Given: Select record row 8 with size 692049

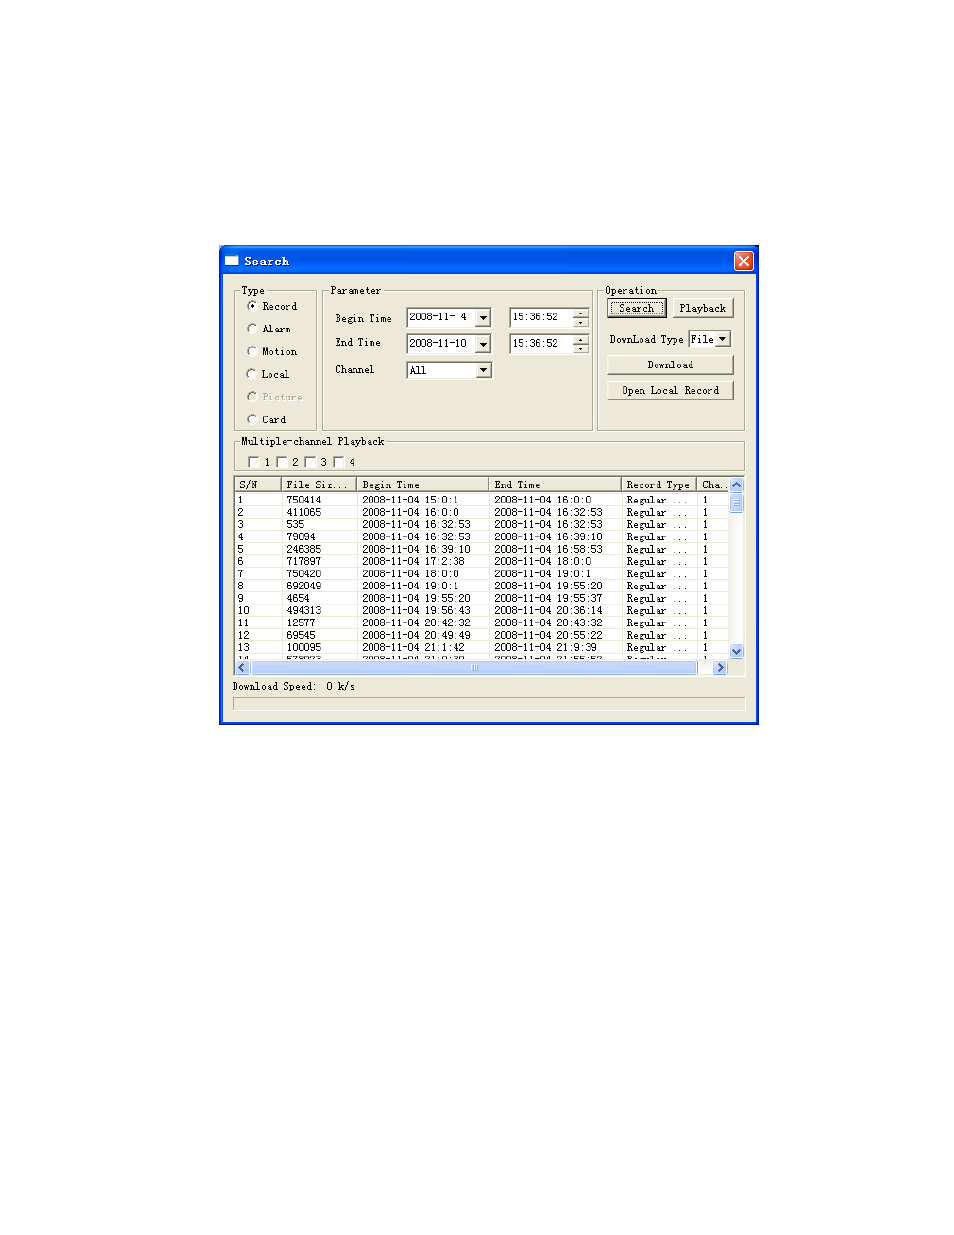Looking at the screenshot, I should click(482, 586).
